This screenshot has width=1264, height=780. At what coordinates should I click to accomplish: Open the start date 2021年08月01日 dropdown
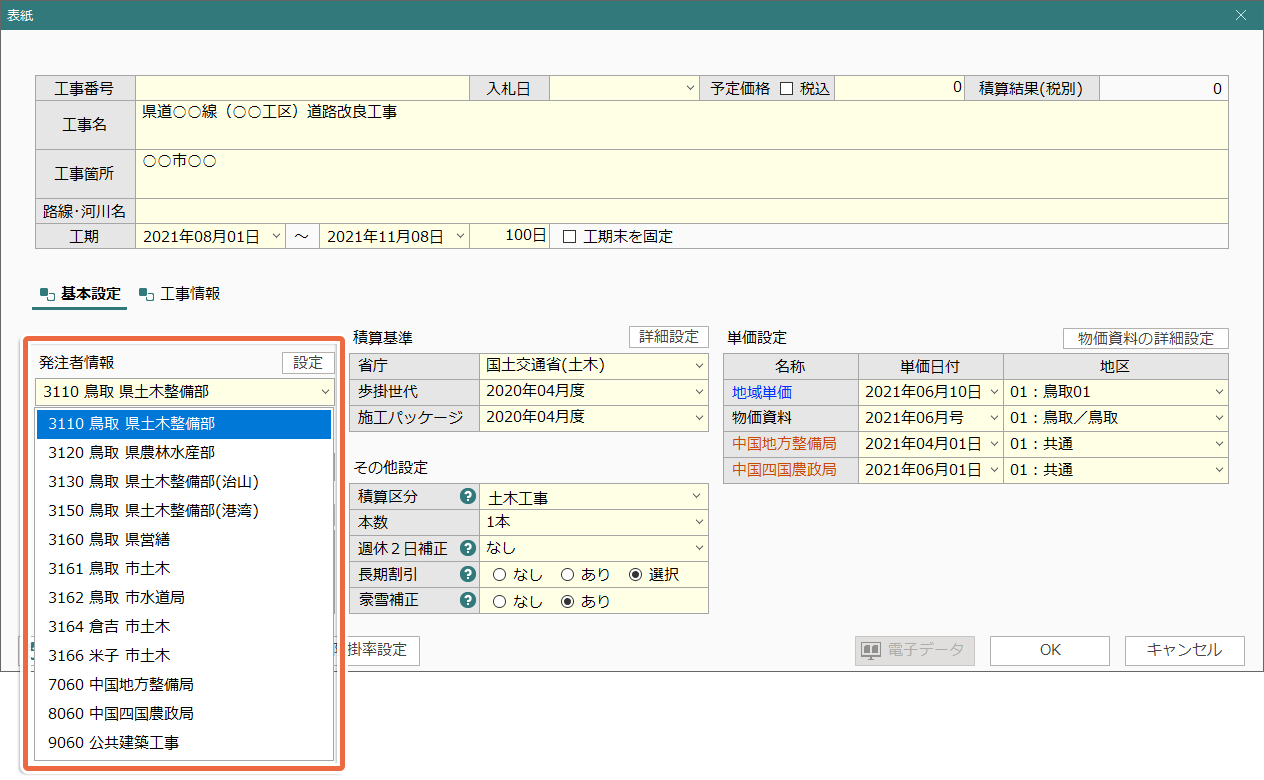(277, 237)
